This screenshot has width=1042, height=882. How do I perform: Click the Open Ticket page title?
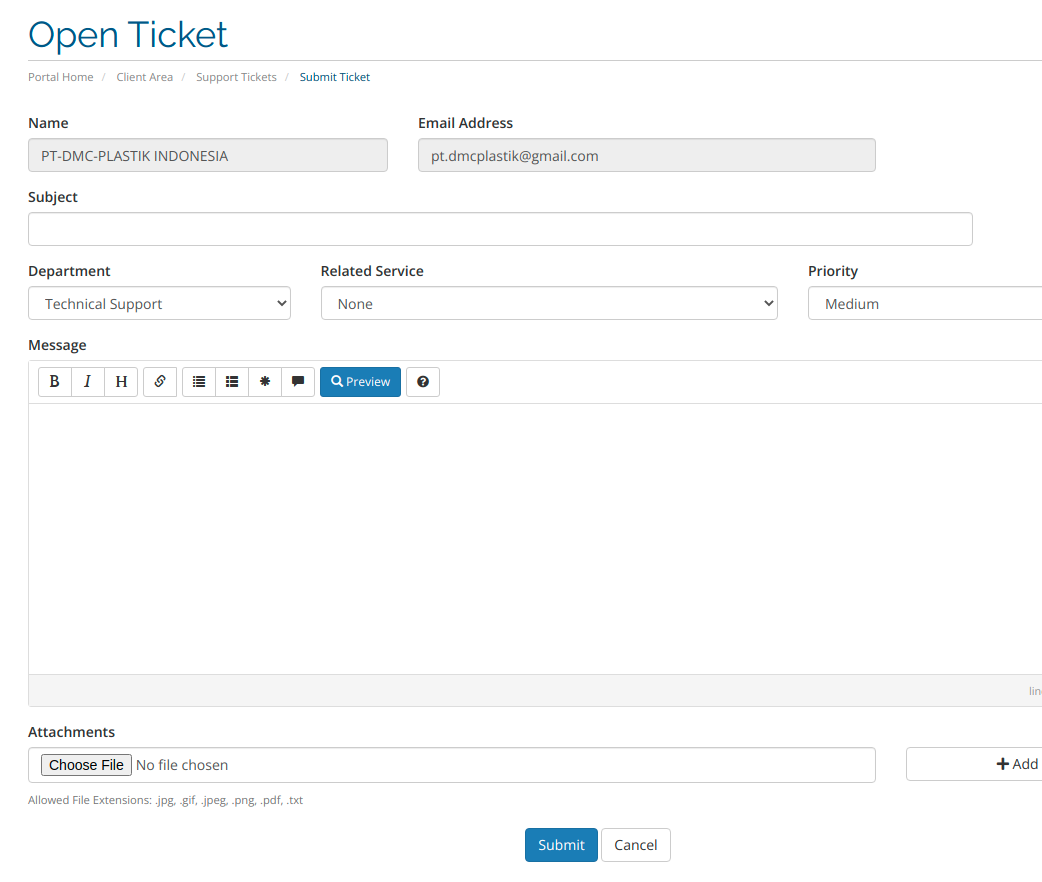pos(128,35)
